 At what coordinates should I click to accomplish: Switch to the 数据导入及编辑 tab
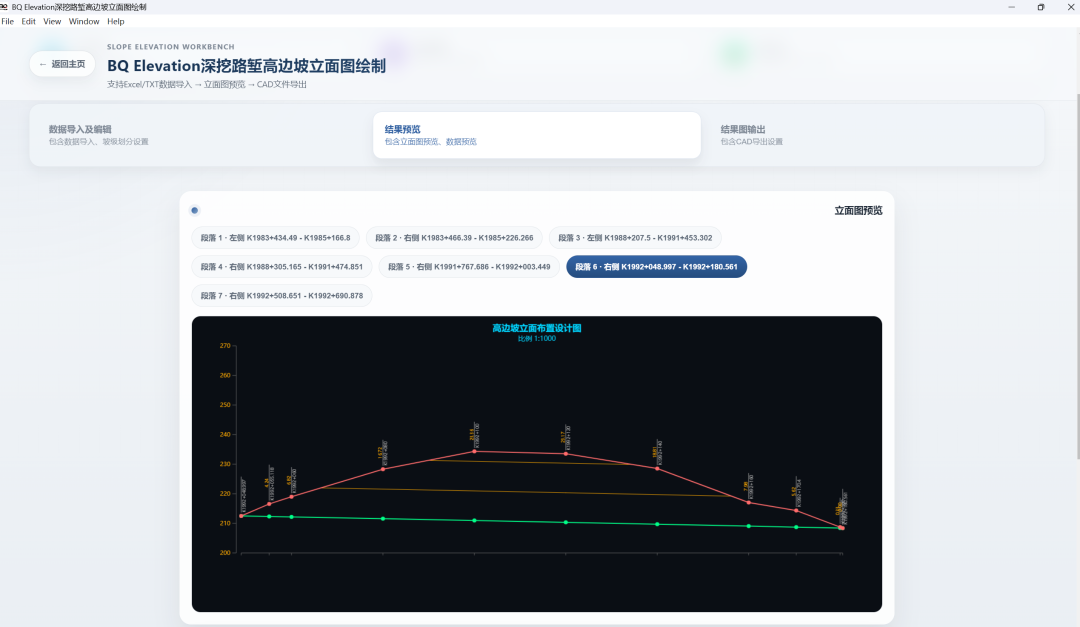pyautogui.click(x=200, y=135)
